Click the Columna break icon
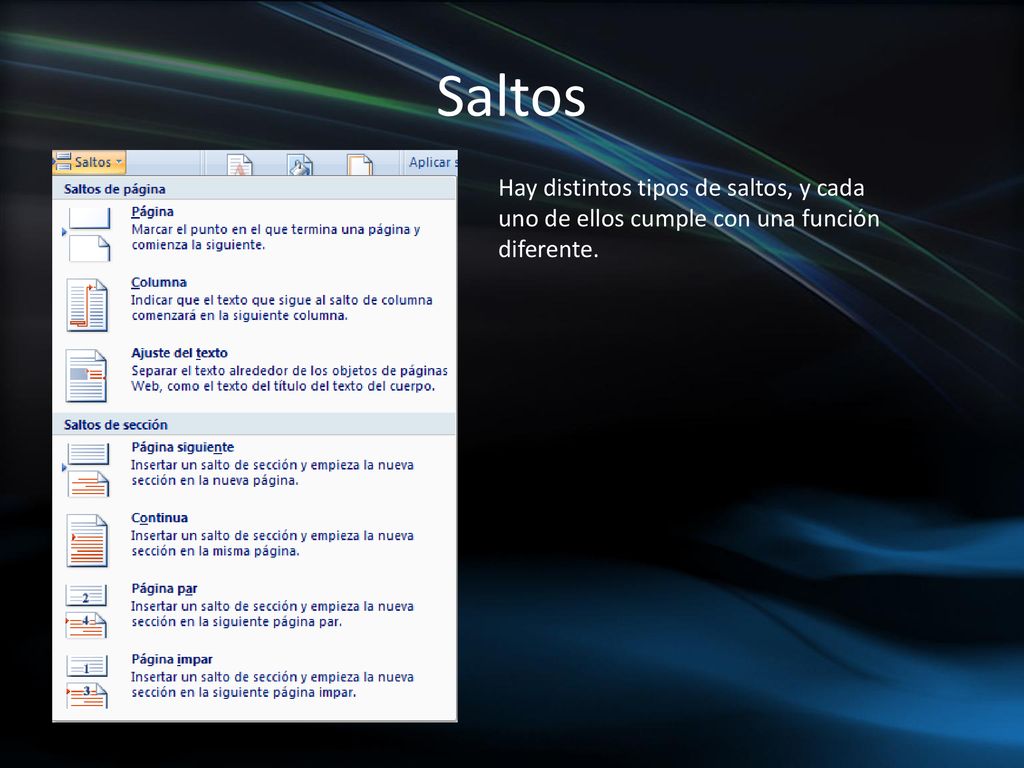 tap(86, 305)
